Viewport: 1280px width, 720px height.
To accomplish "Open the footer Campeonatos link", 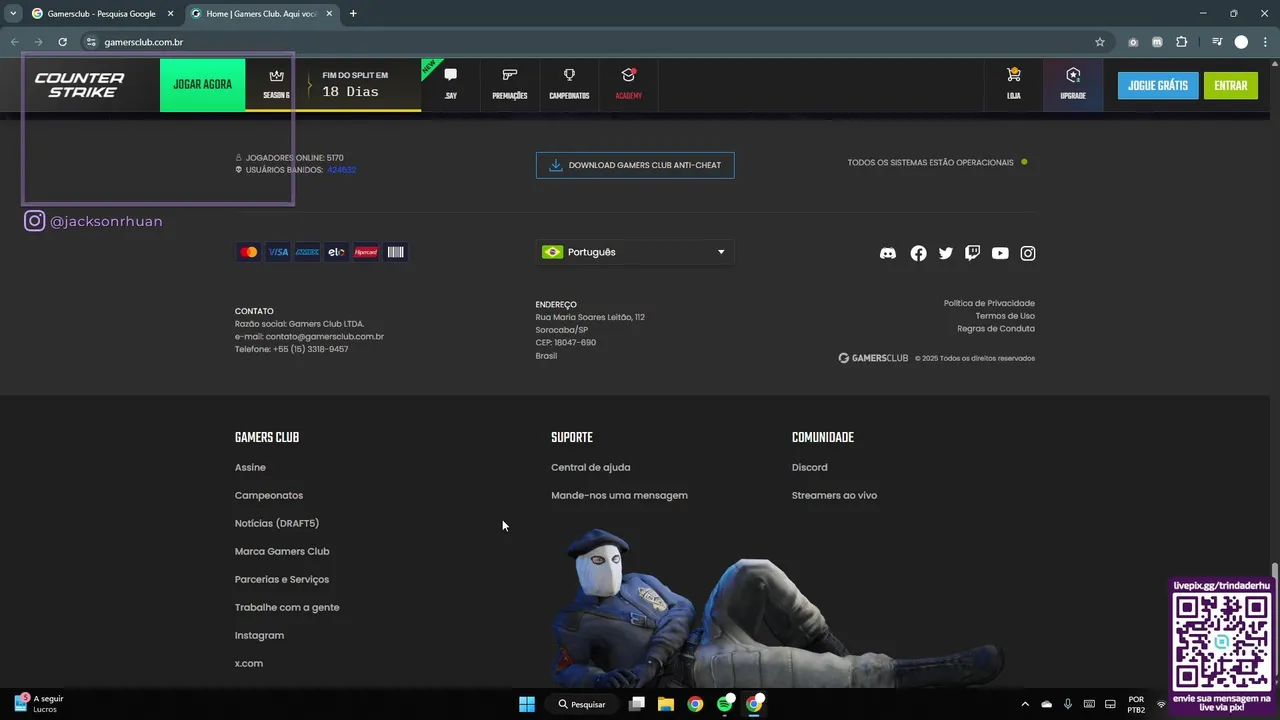I will pyautogui.click(x=269, y=495).
